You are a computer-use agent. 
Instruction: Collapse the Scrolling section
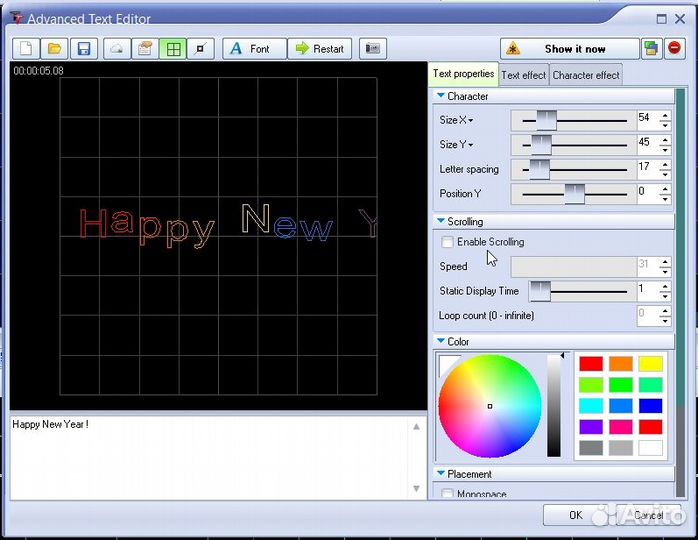(441, 222)
